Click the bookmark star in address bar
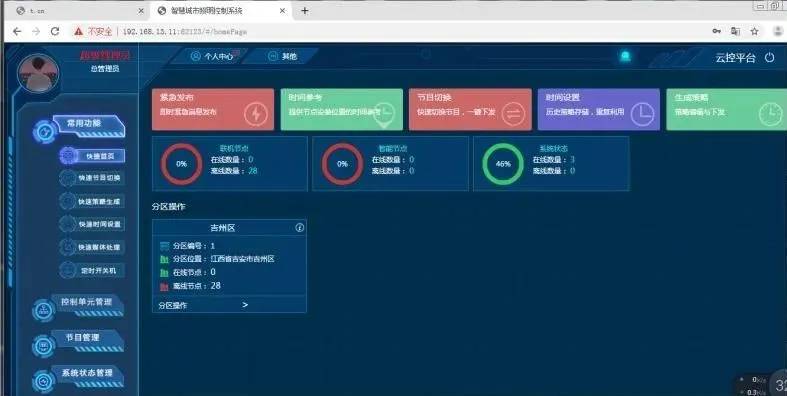This screenshot has width=787, height=396. pyautogui.click(x=754, y=31)
